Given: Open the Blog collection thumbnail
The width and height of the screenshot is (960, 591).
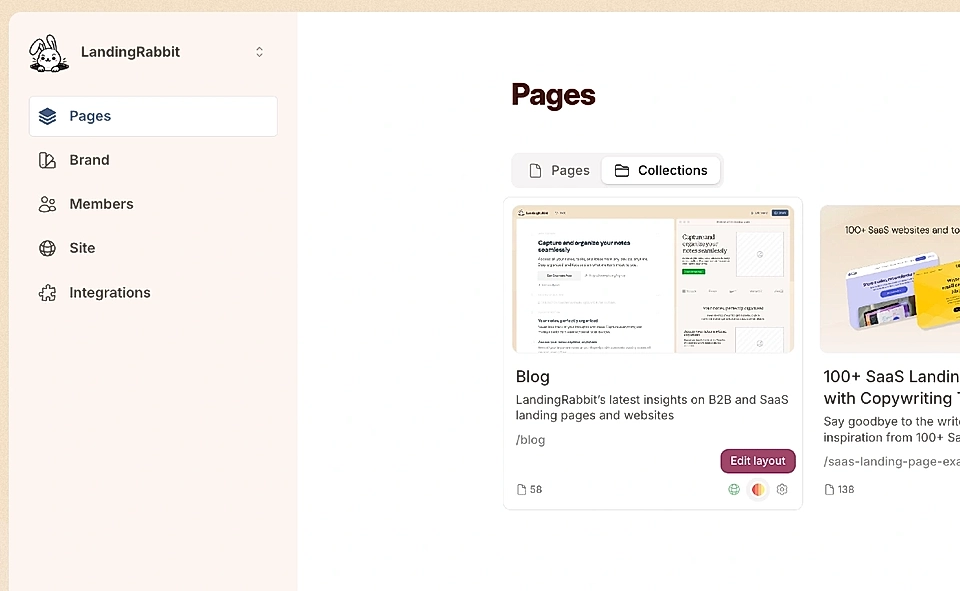Looking at the screenshot, I should (x=653, y=279).
